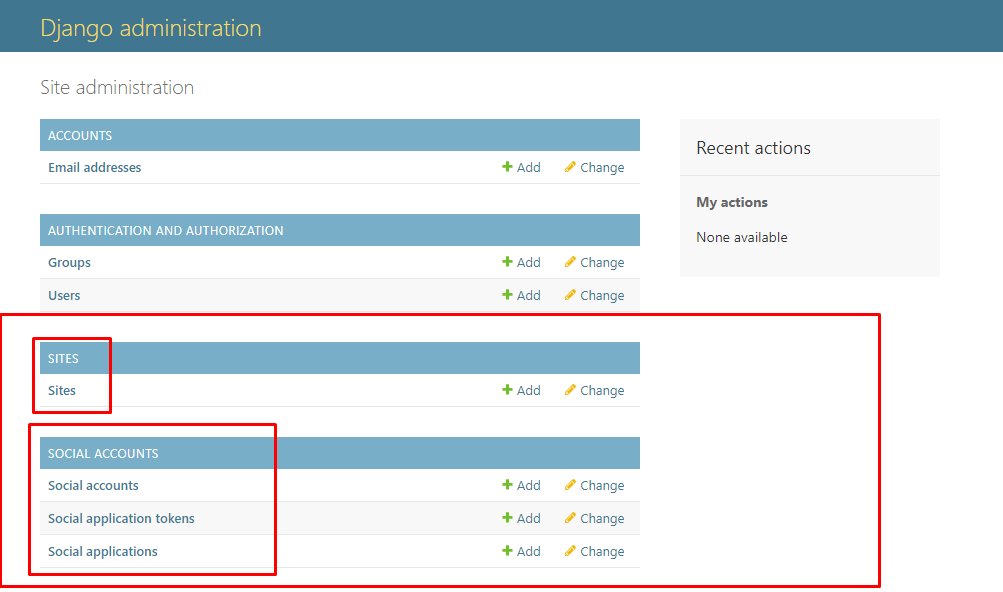Image resolution: width=1003 pixels, height=592 pixels.
Task: Open the Email addresses model link
Action: point(94,168)
